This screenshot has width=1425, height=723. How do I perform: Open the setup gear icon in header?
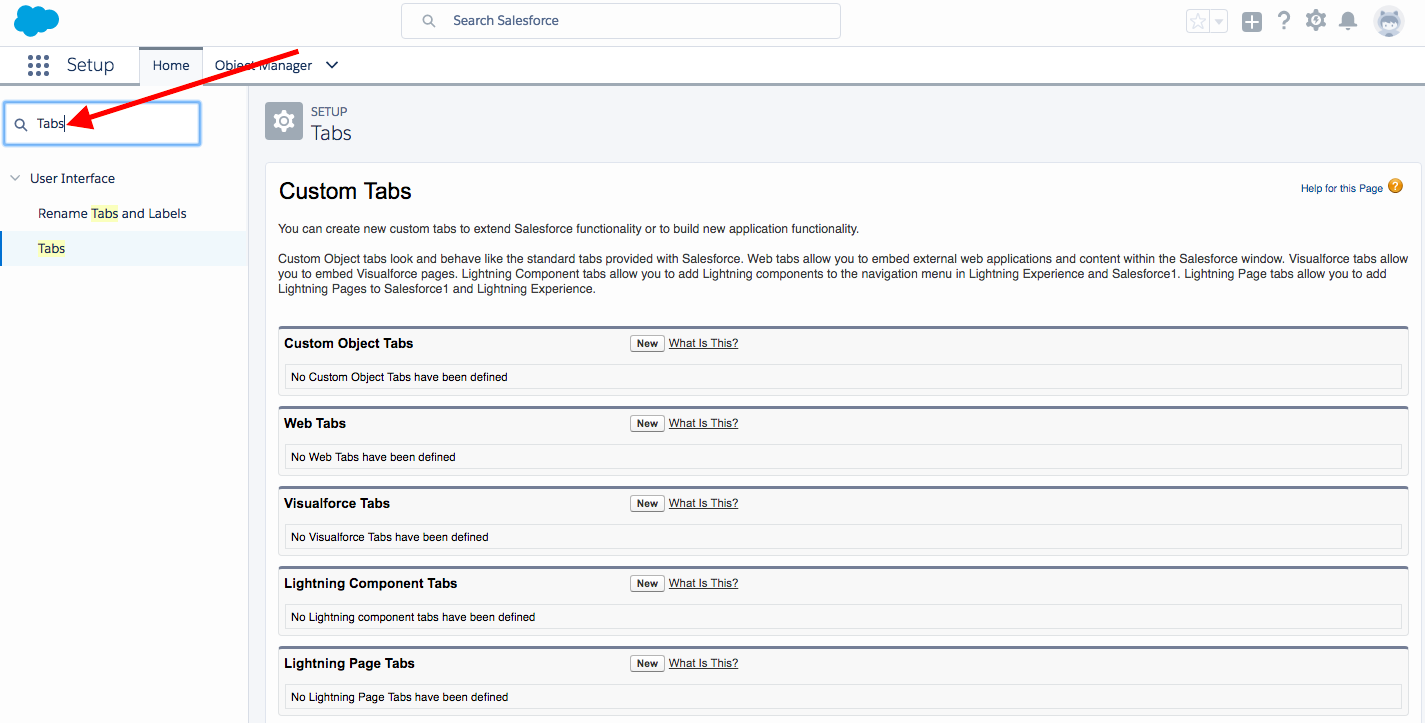(1316, 20)
